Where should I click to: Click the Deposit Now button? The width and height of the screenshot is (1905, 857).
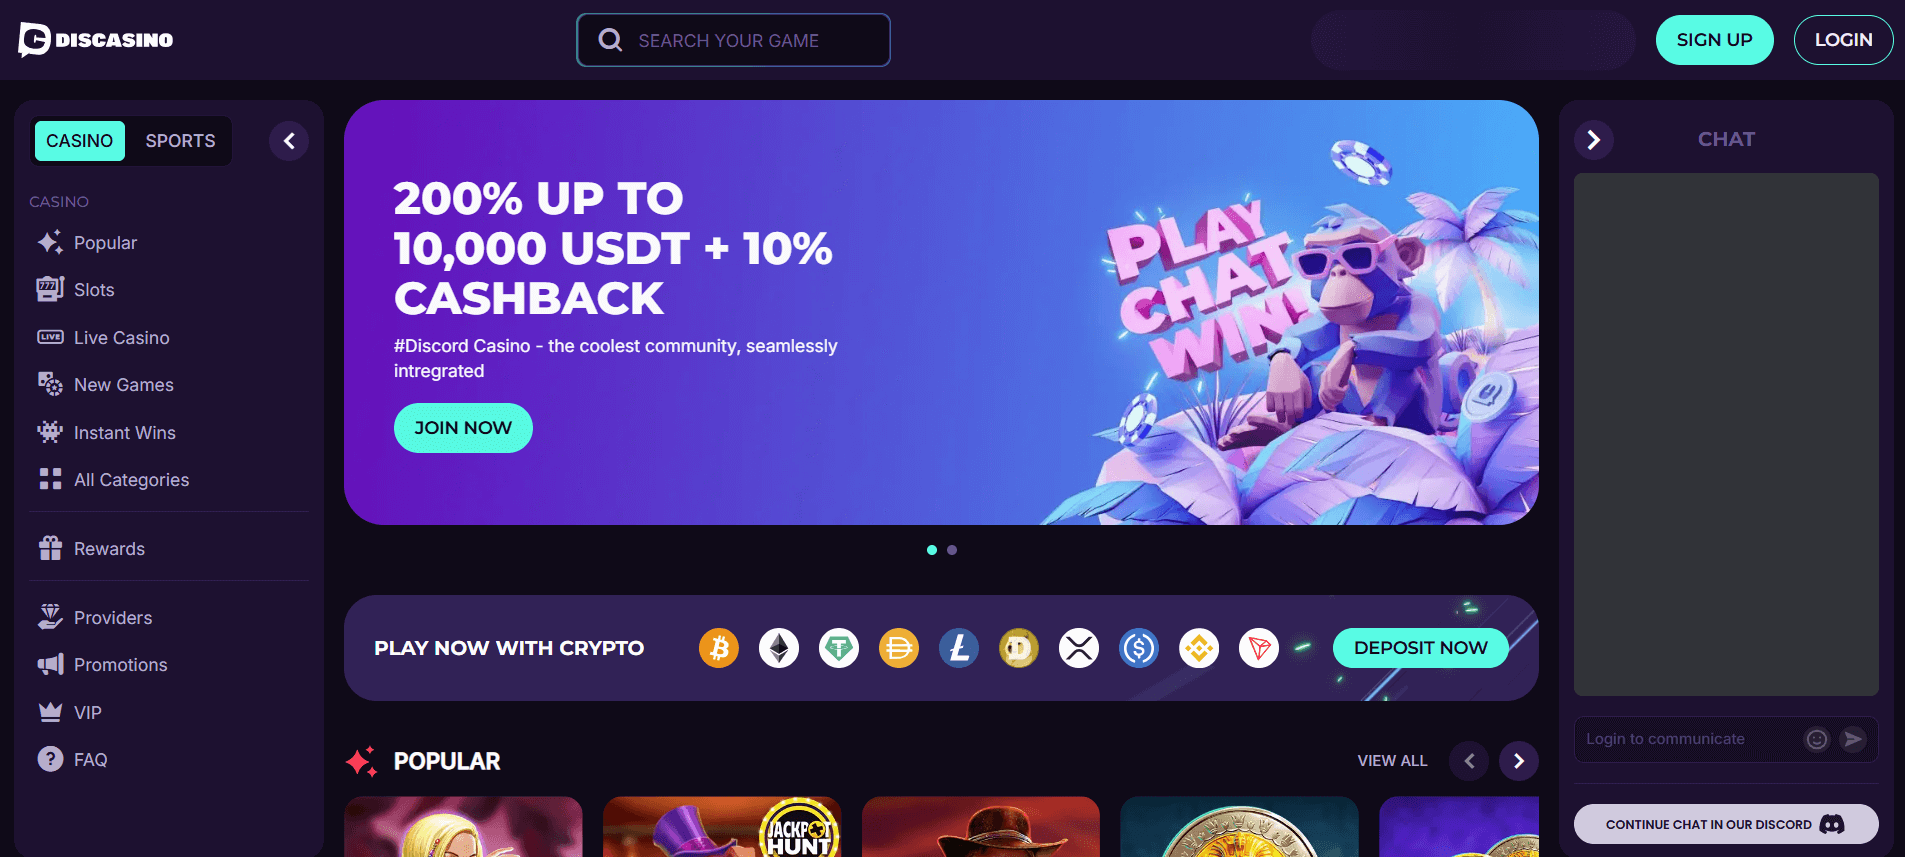(x=1421, y=648)
